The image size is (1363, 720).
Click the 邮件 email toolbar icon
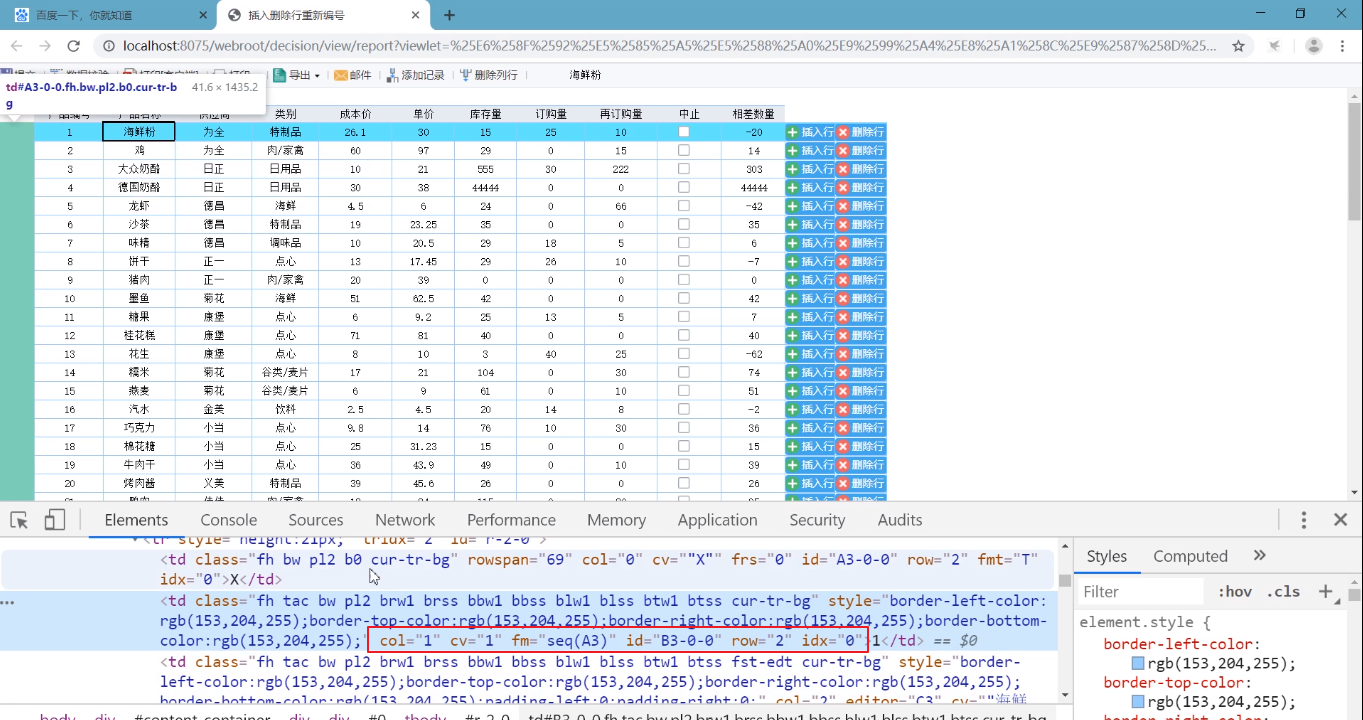[x=352, y=75]
